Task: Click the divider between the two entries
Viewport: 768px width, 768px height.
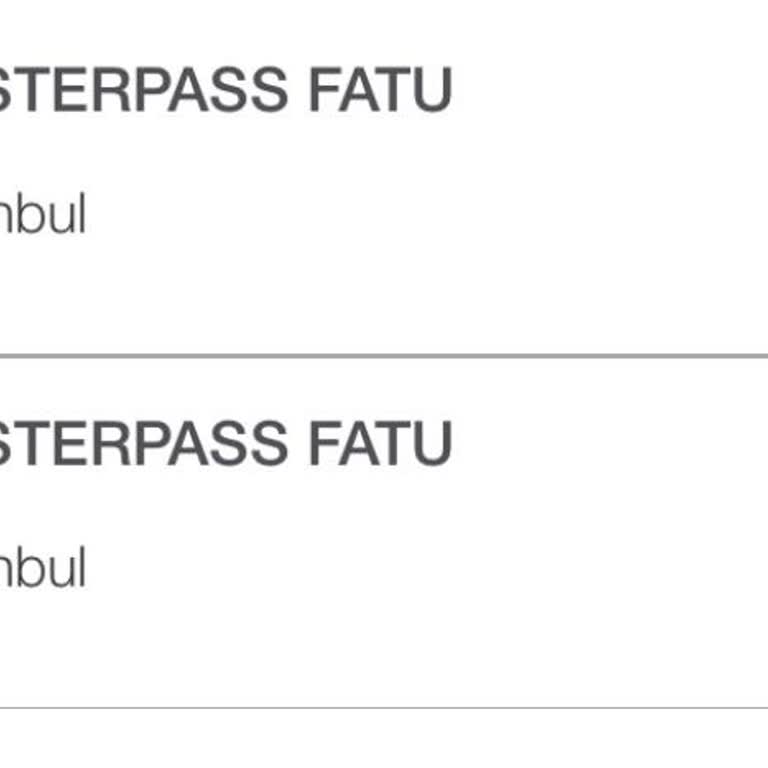Action: [x=384, y=355]
